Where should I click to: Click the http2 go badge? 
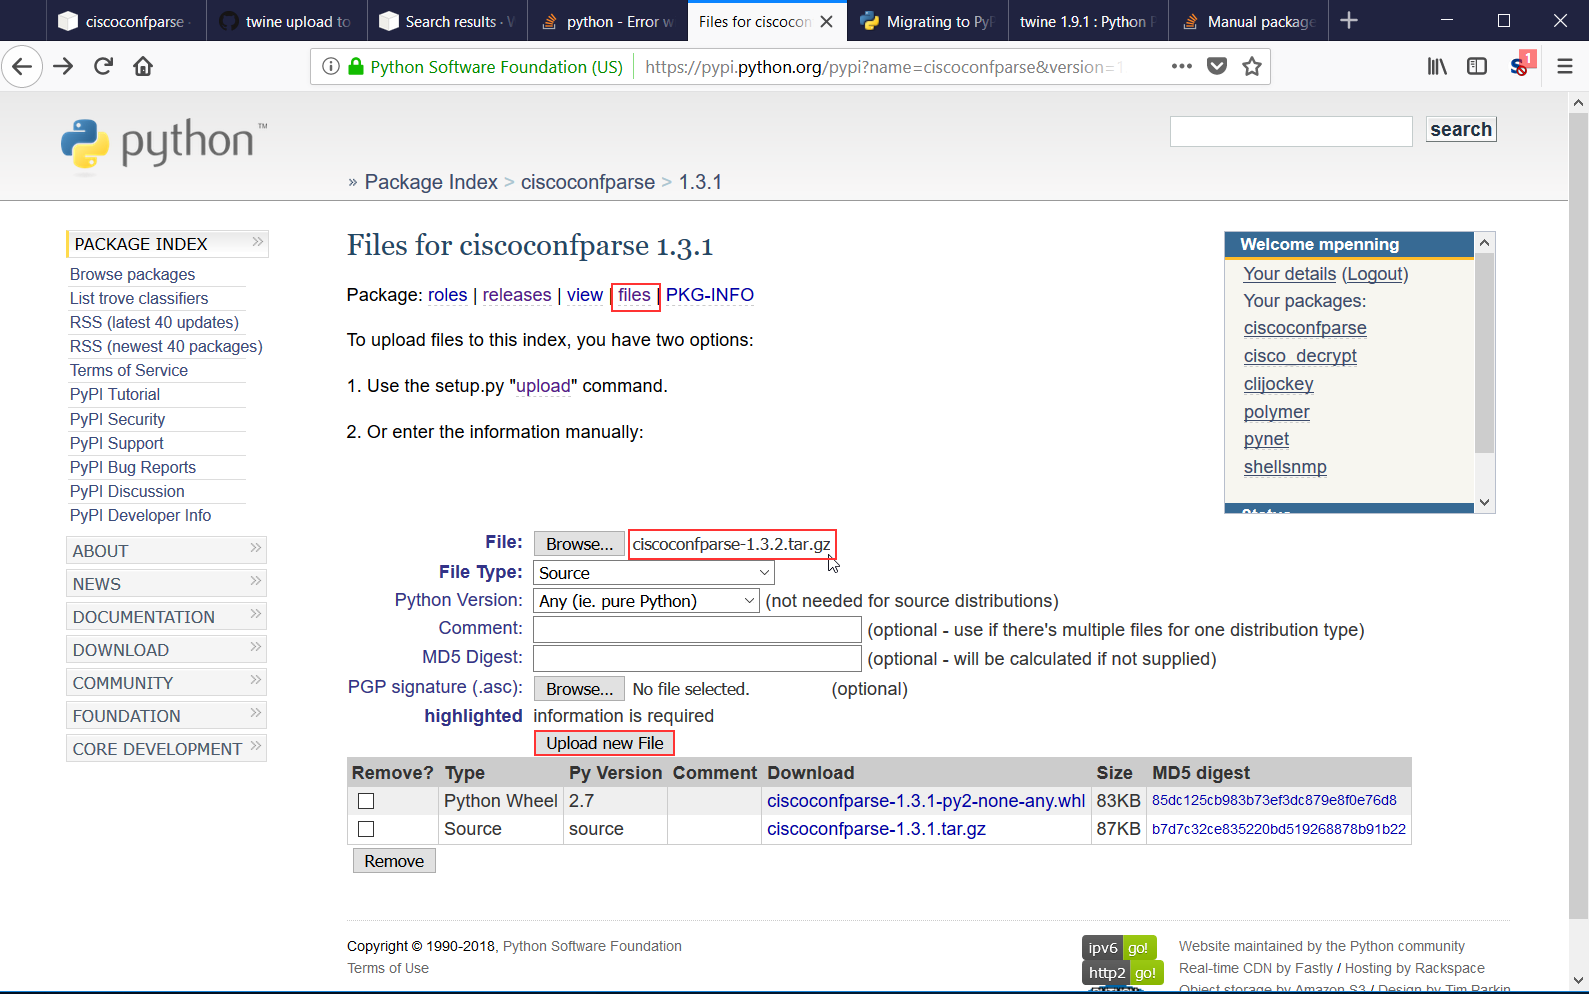click(x=1123, y=973)
